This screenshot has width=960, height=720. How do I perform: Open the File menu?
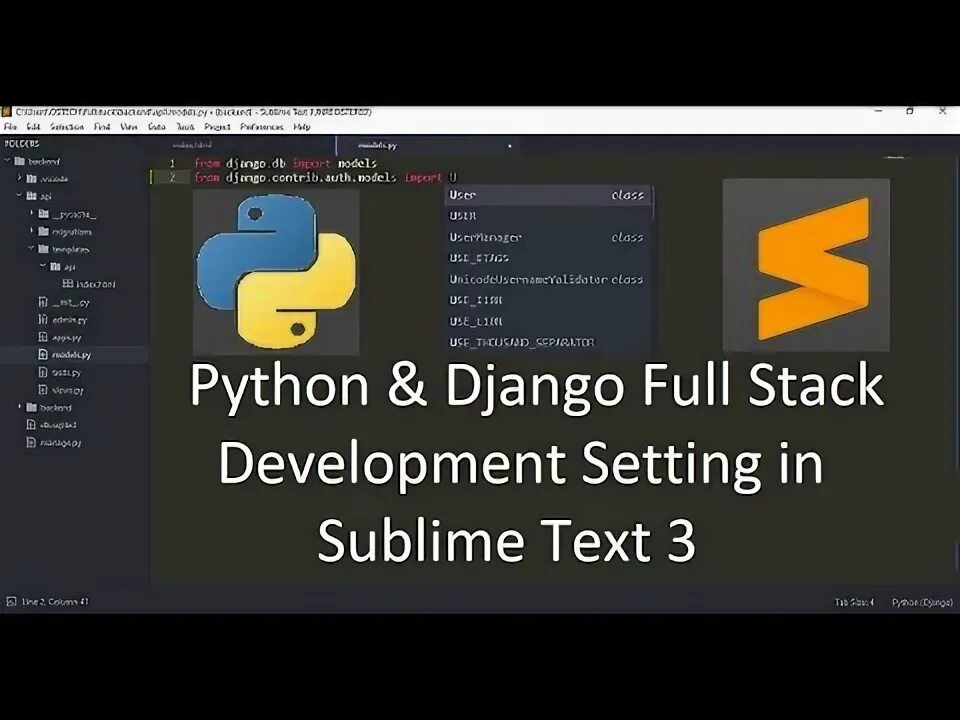(10, 127)
